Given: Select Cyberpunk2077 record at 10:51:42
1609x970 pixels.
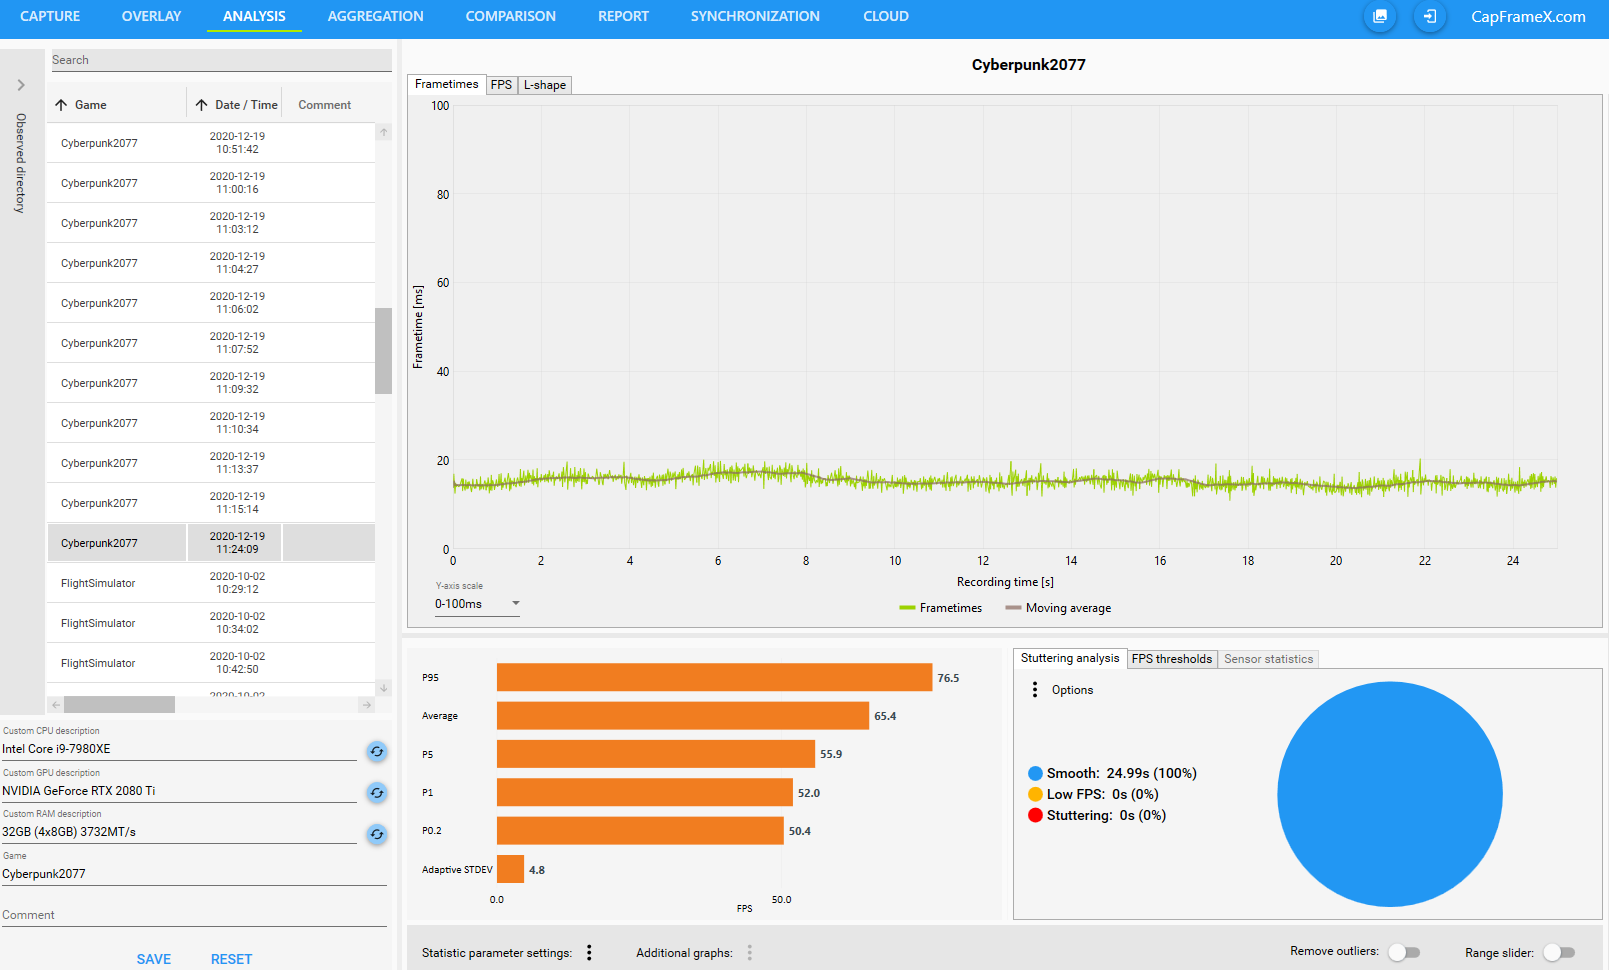Looking at the screenshot, I should tap(211, 143).
